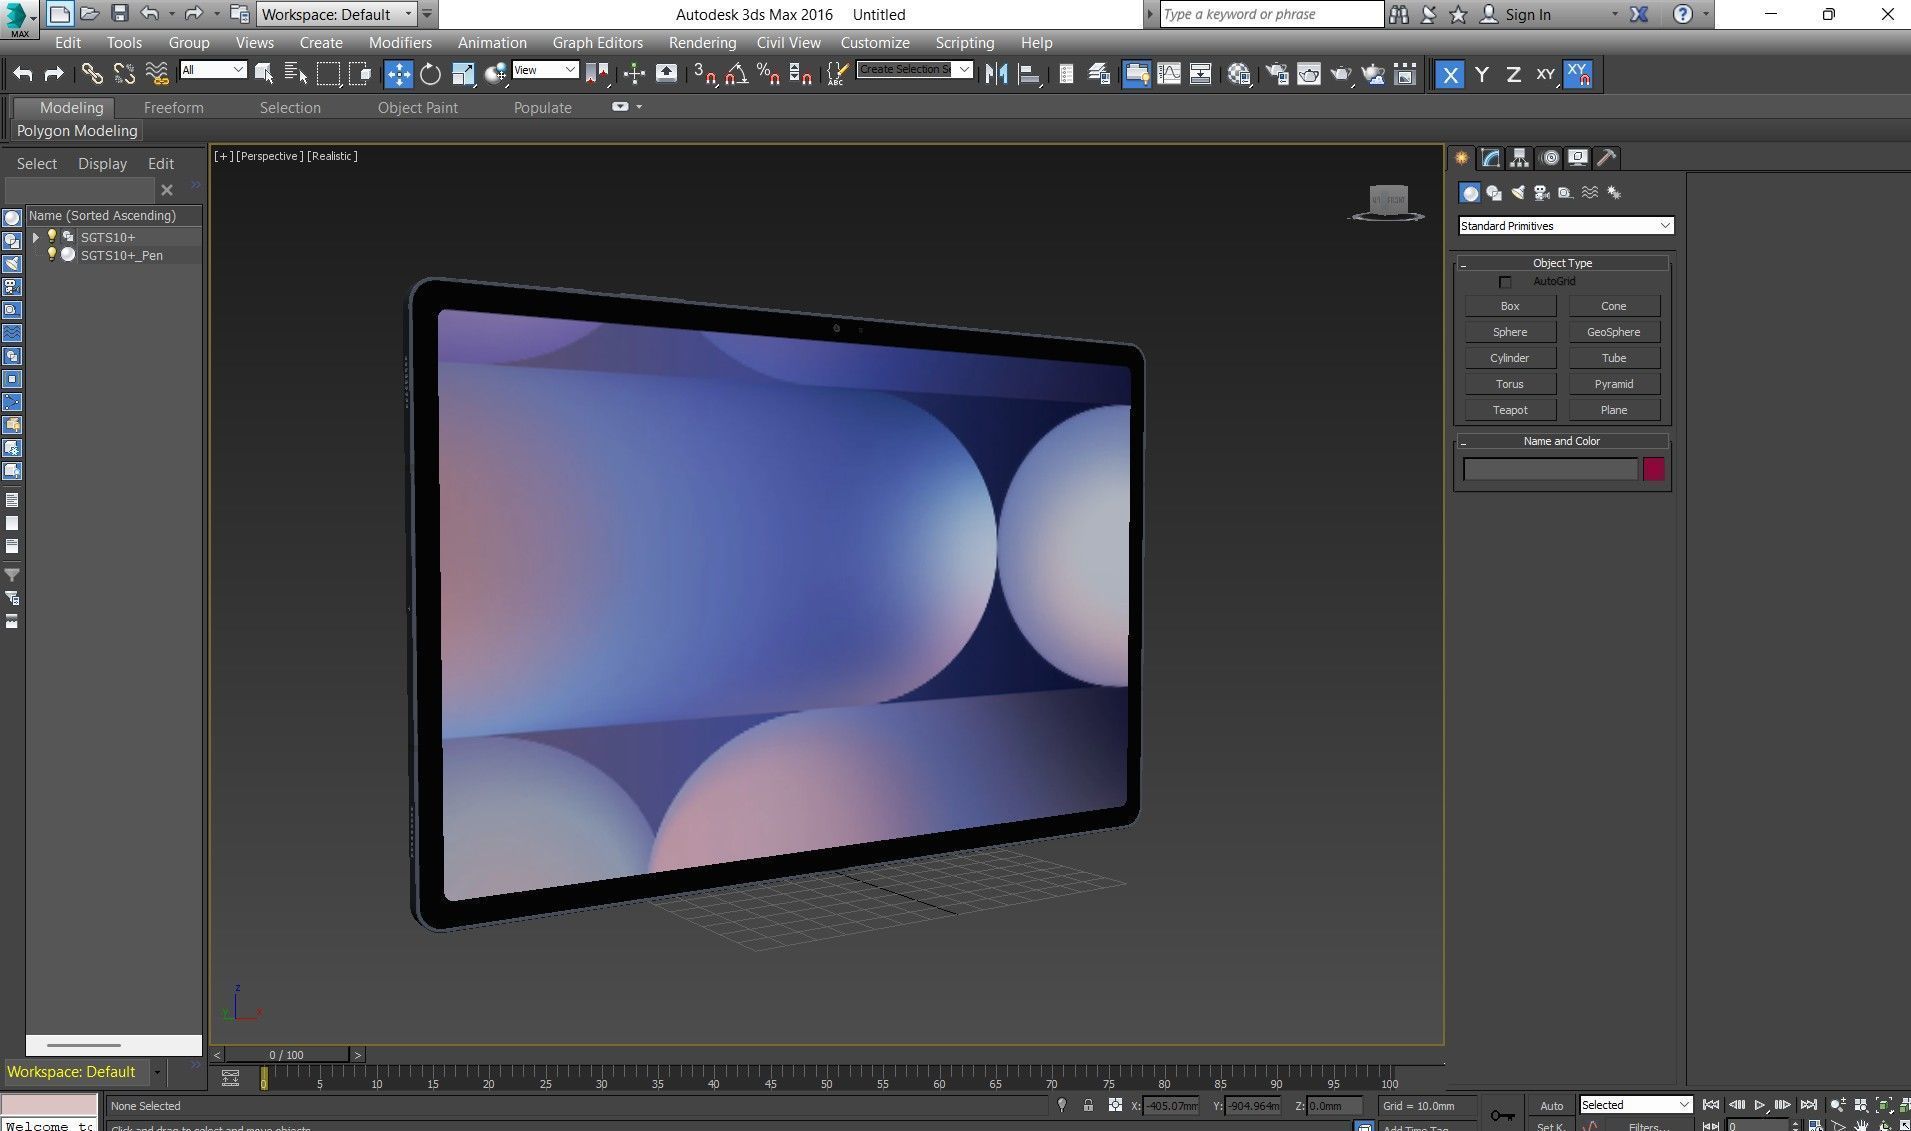This screenshot has height=1131, width=1911.
Task: Select the Shapes category icon
Action: pyautogui.click(x=1494, y=193)
